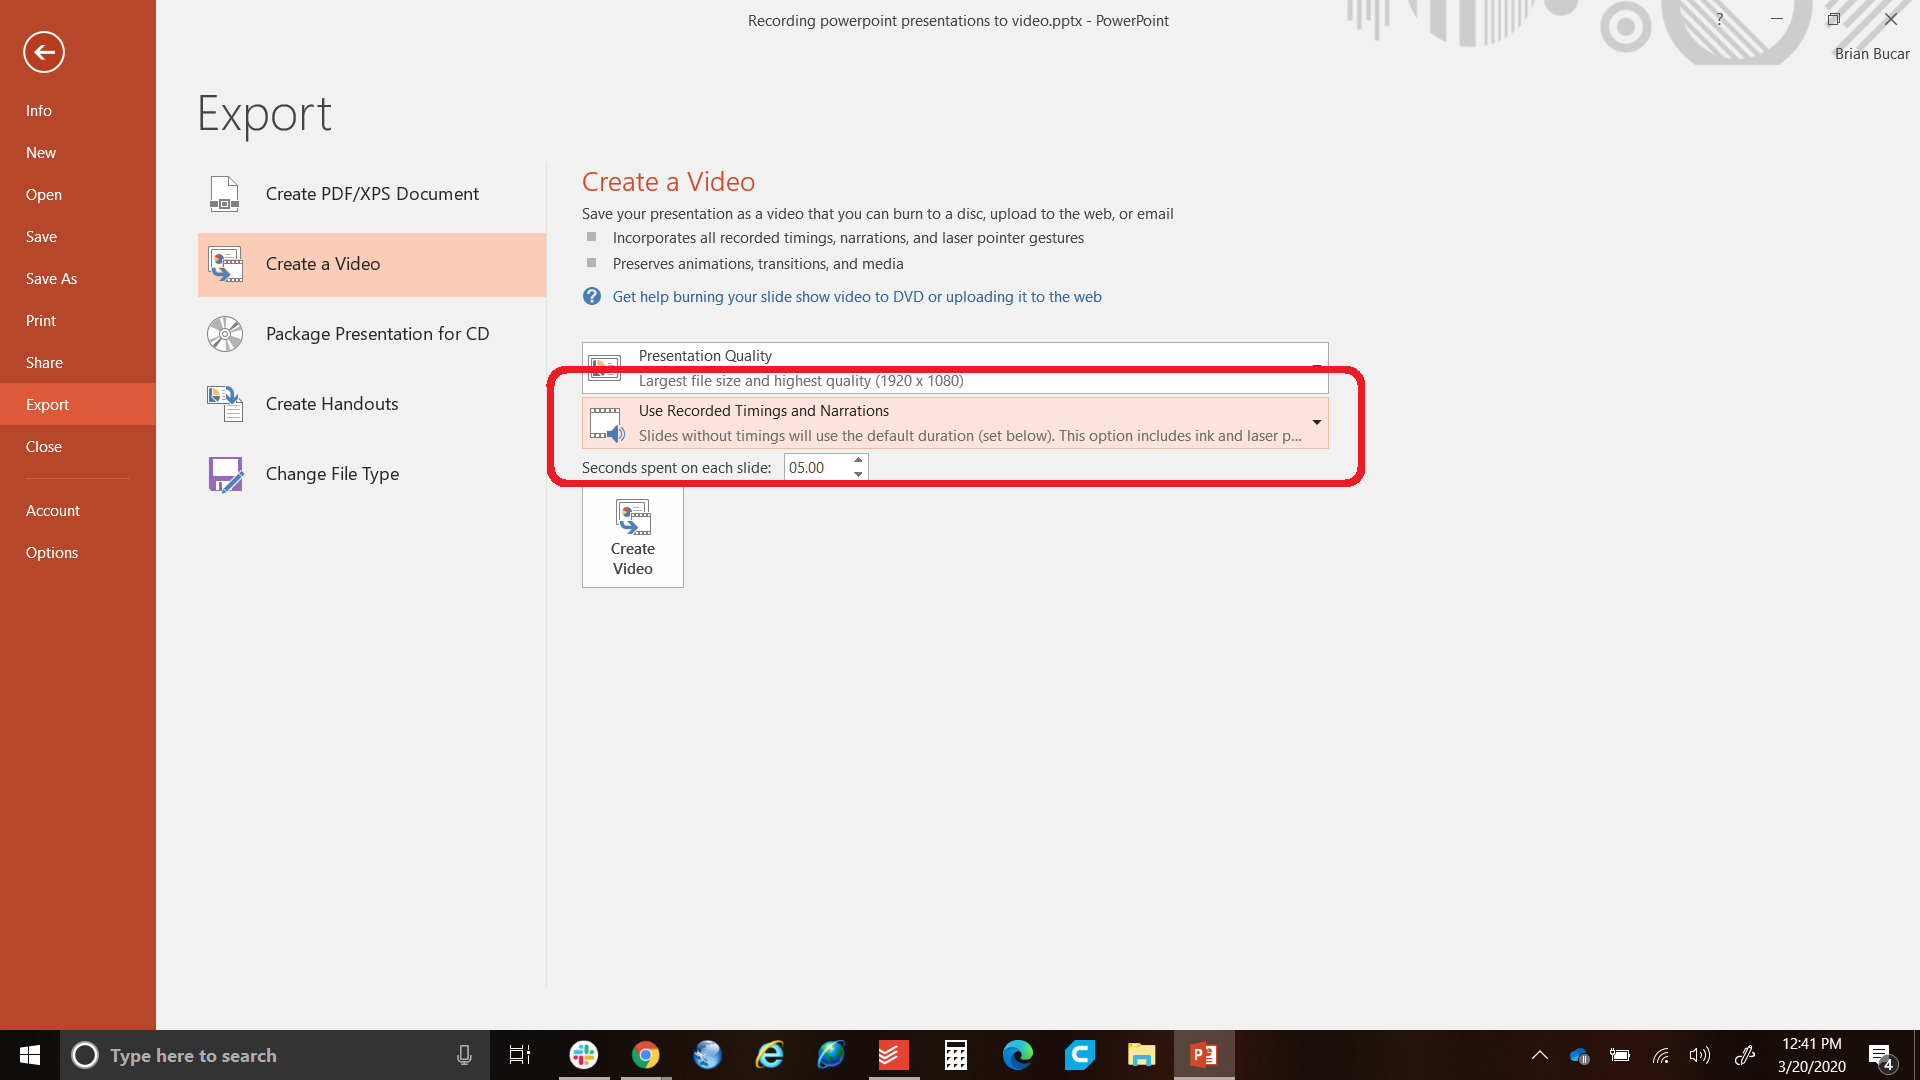Increase seconds spent on each slide
This screenshot has height=1080, width=1920.
click(x=858, y=461)
